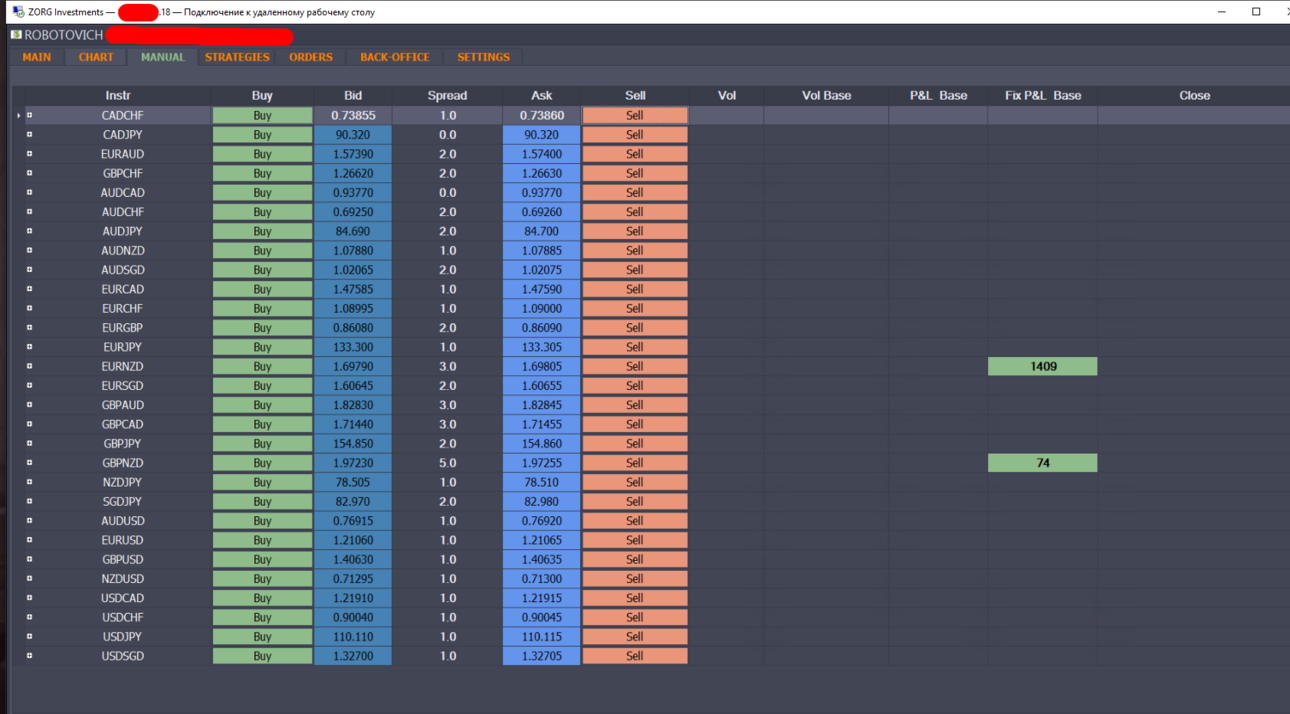
Task: Select the EURCHF instrument name
Action: [122, 308]
